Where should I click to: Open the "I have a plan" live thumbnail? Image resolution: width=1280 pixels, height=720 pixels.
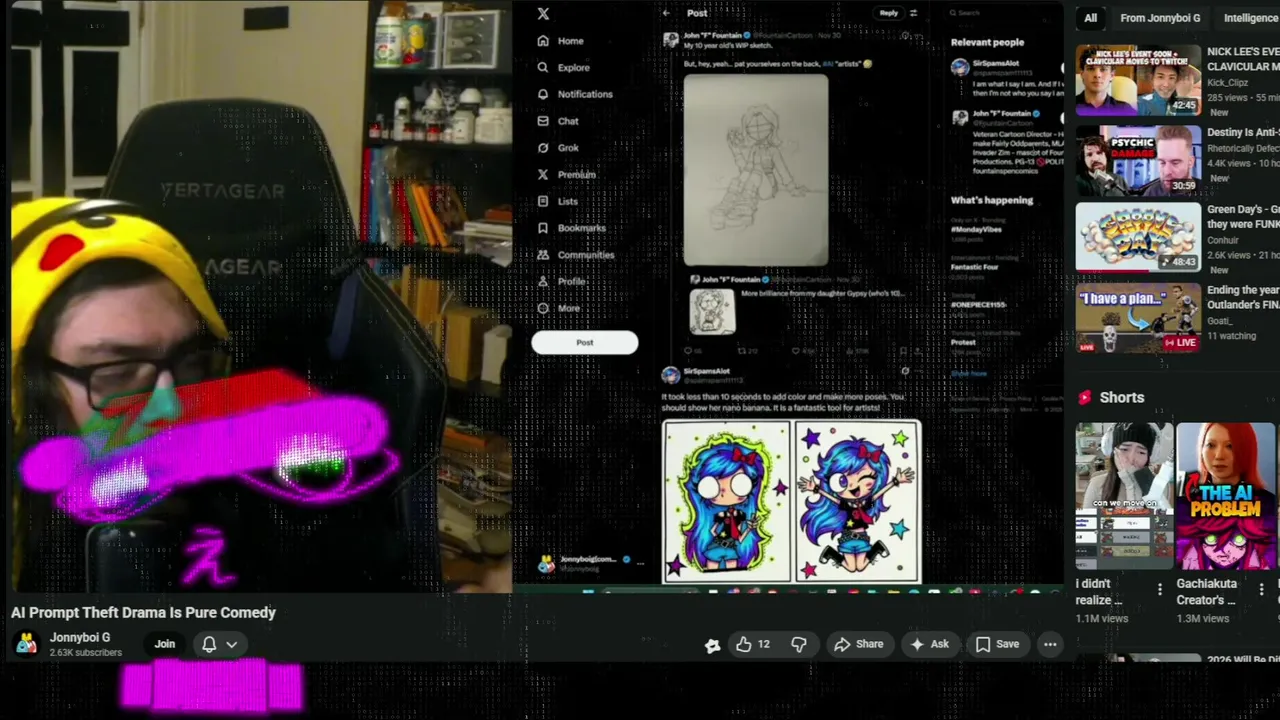[x=1138, y=317]
